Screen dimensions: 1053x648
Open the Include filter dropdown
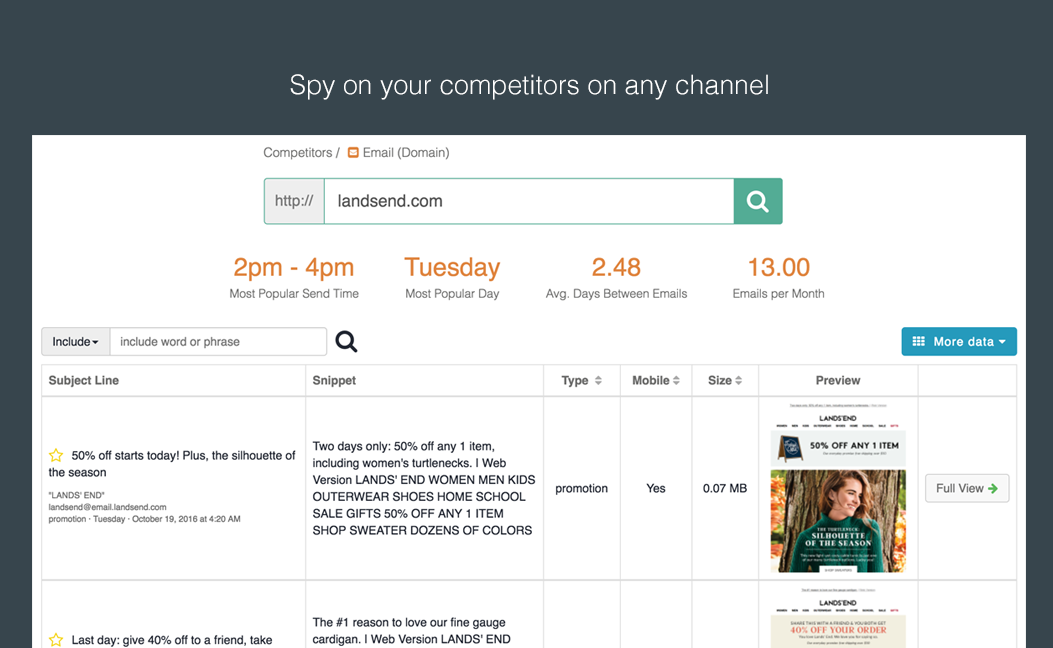75,341
